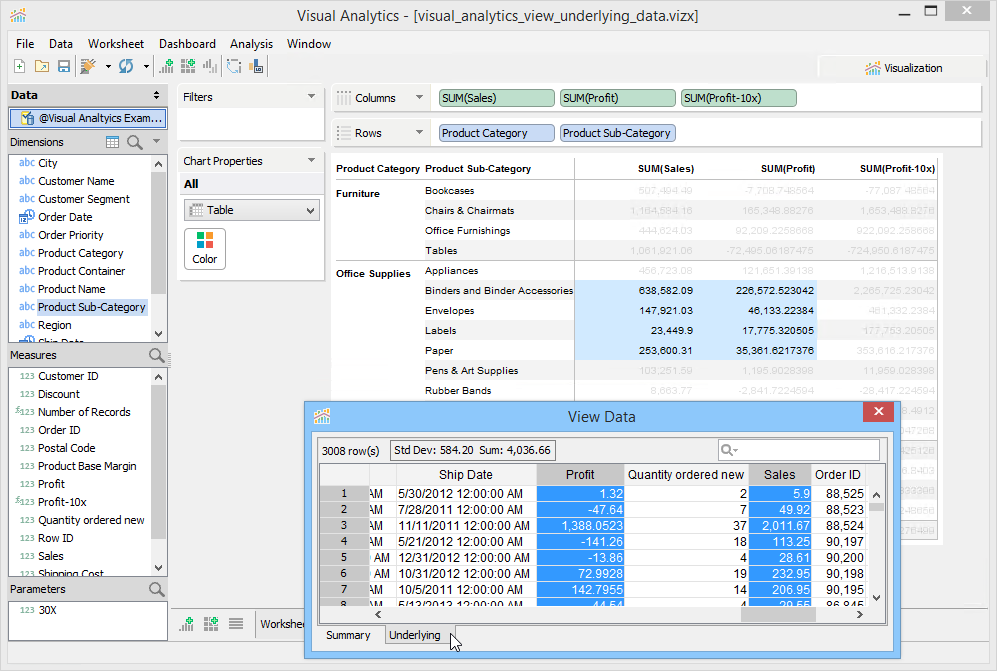Expand the Filters panel dropdown arrow
Image resolution: width=997 pixels, height=671 pixels.
tap(311, 97)
